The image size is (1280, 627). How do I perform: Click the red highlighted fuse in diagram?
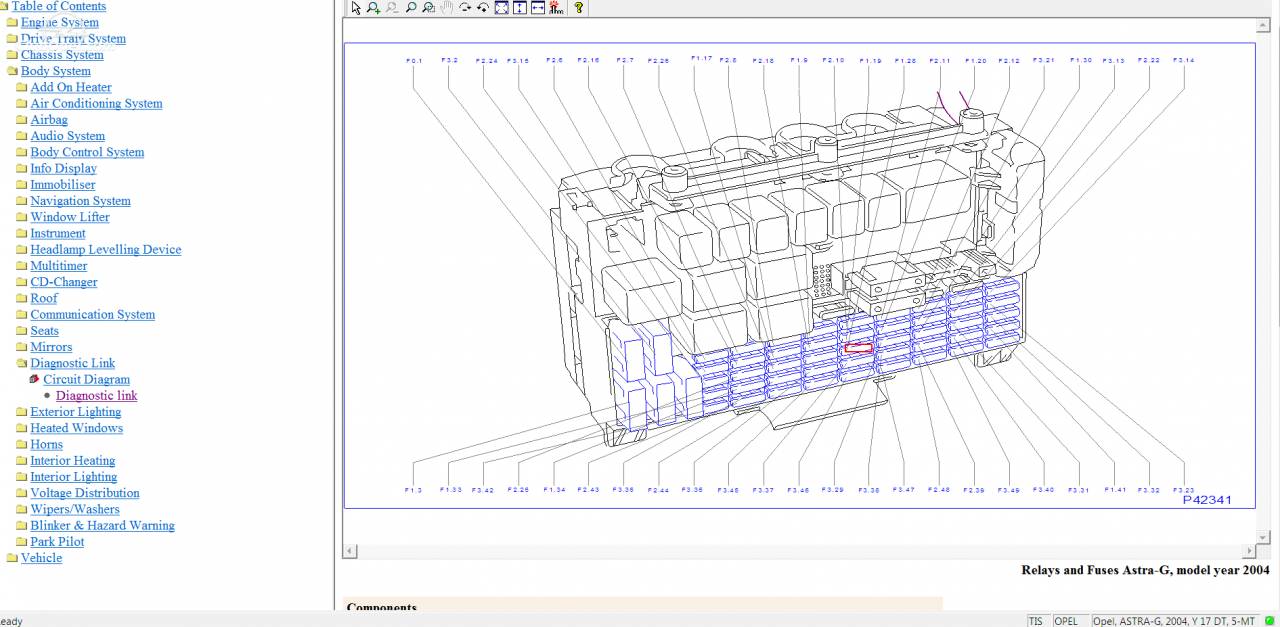[858, 348]
